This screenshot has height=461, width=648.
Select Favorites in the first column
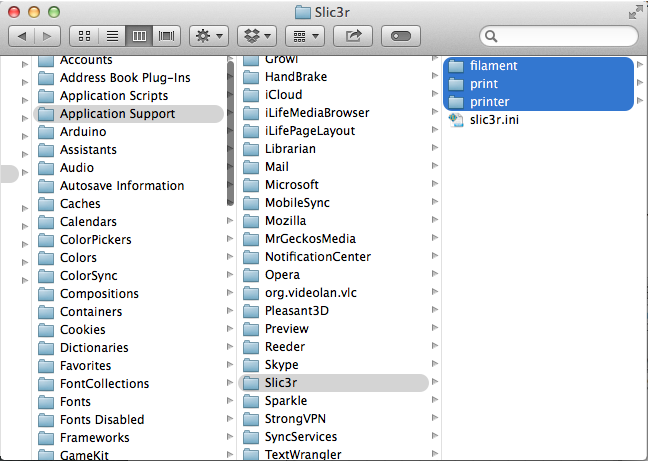tap(128, 366)
